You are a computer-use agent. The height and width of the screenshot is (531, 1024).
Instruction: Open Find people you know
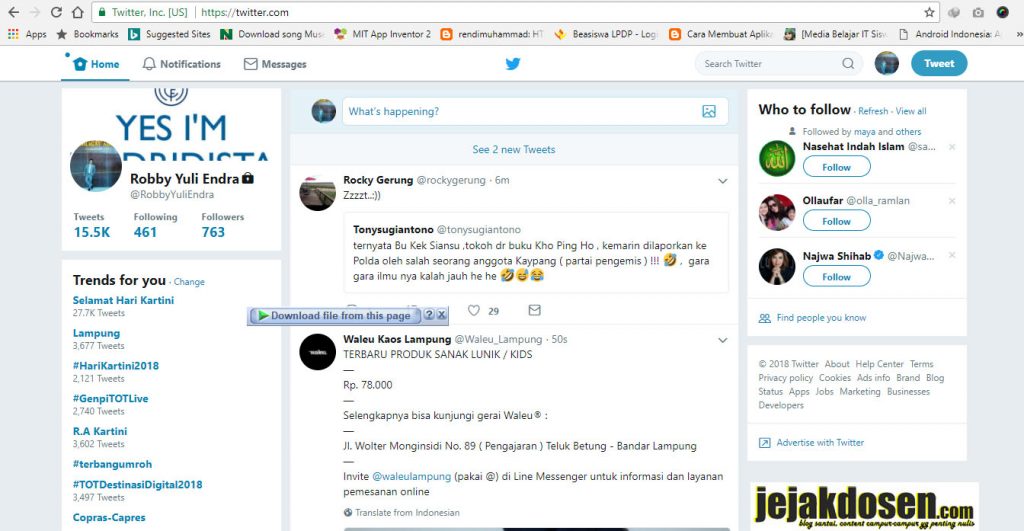click(821, 318)
